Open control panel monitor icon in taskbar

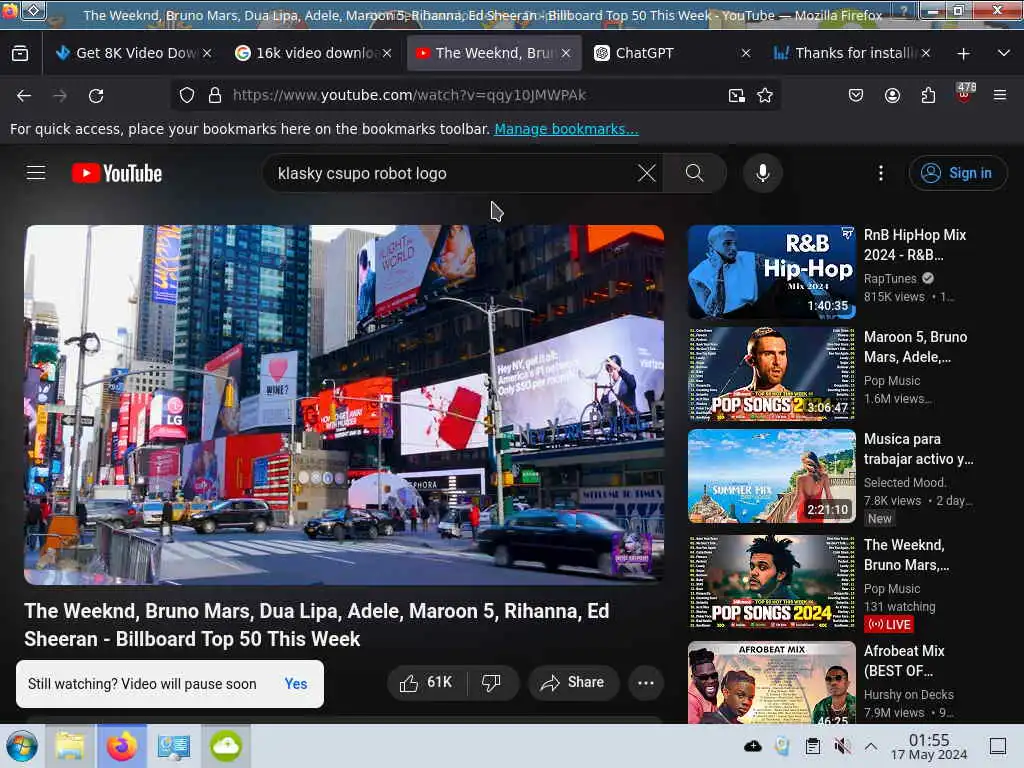[x=174, y=746]
